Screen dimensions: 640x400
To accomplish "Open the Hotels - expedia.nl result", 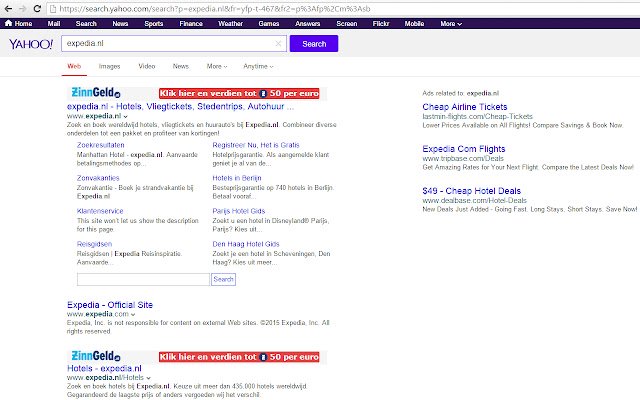I will pos(104,369).
